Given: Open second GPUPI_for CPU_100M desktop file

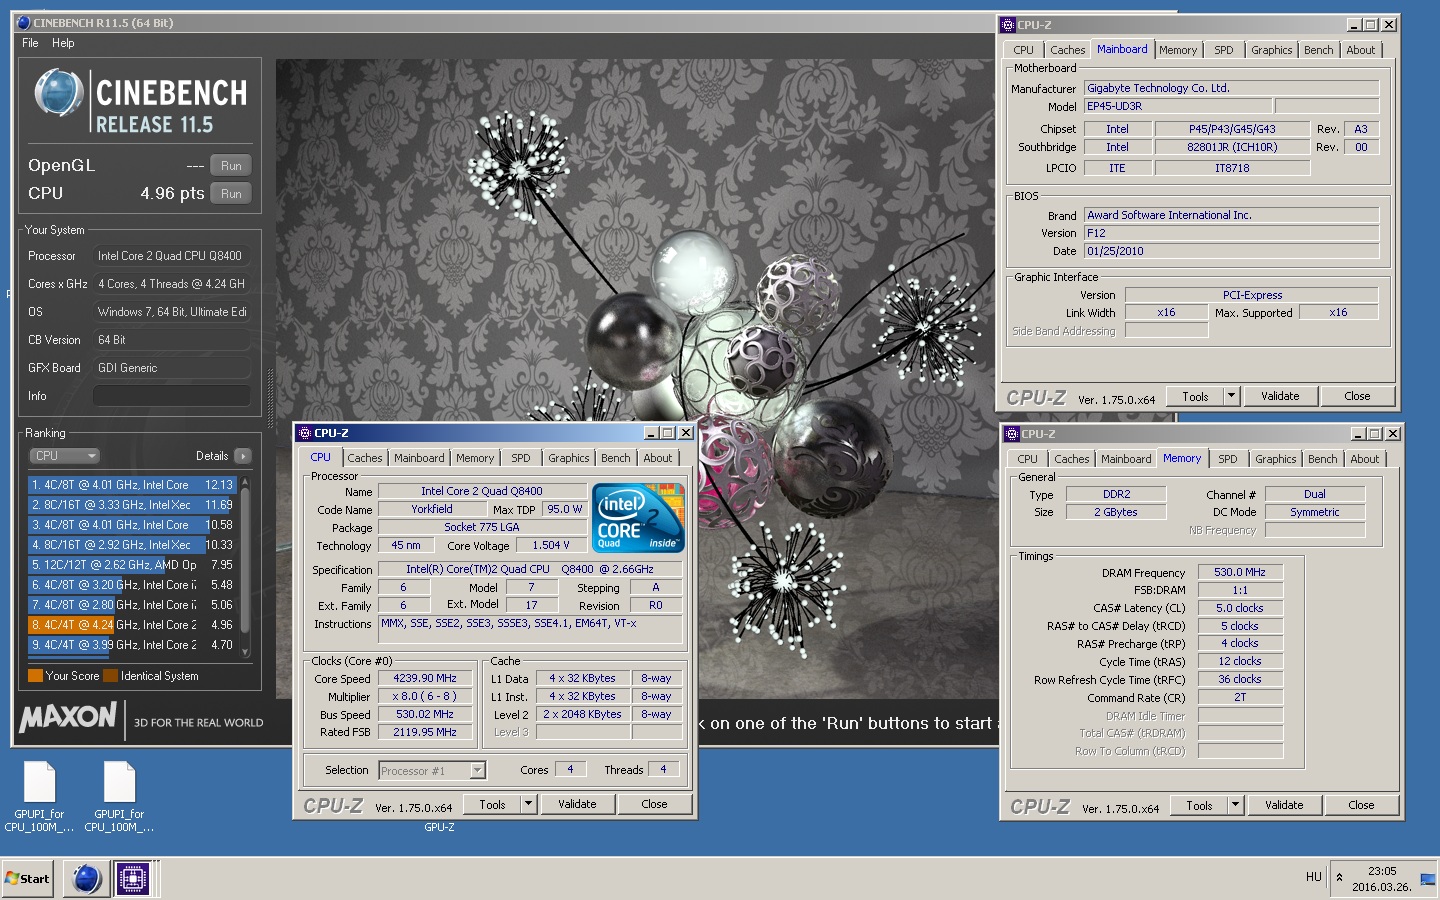Looking at the screenshot, I should [119, 796].
